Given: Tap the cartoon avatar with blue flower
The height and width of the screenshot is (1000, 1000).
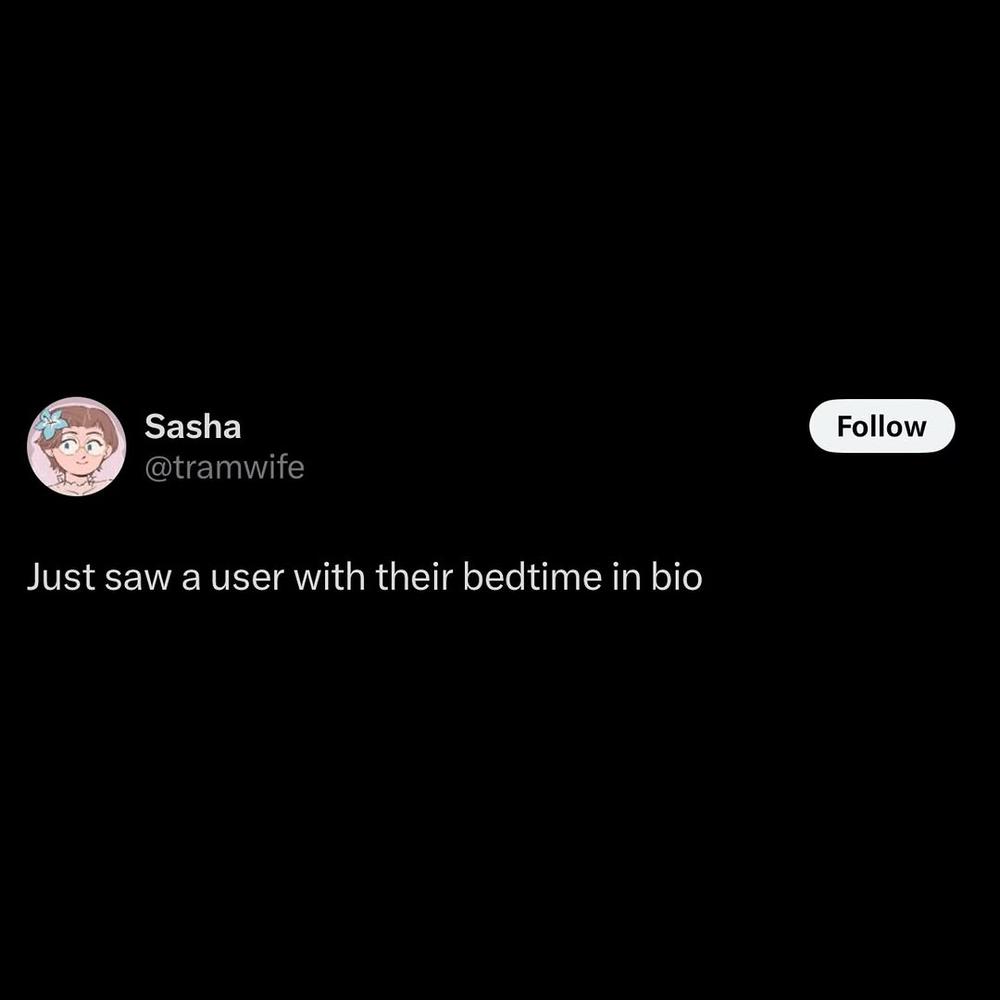Looking at the screenshot, I should 77,446.
